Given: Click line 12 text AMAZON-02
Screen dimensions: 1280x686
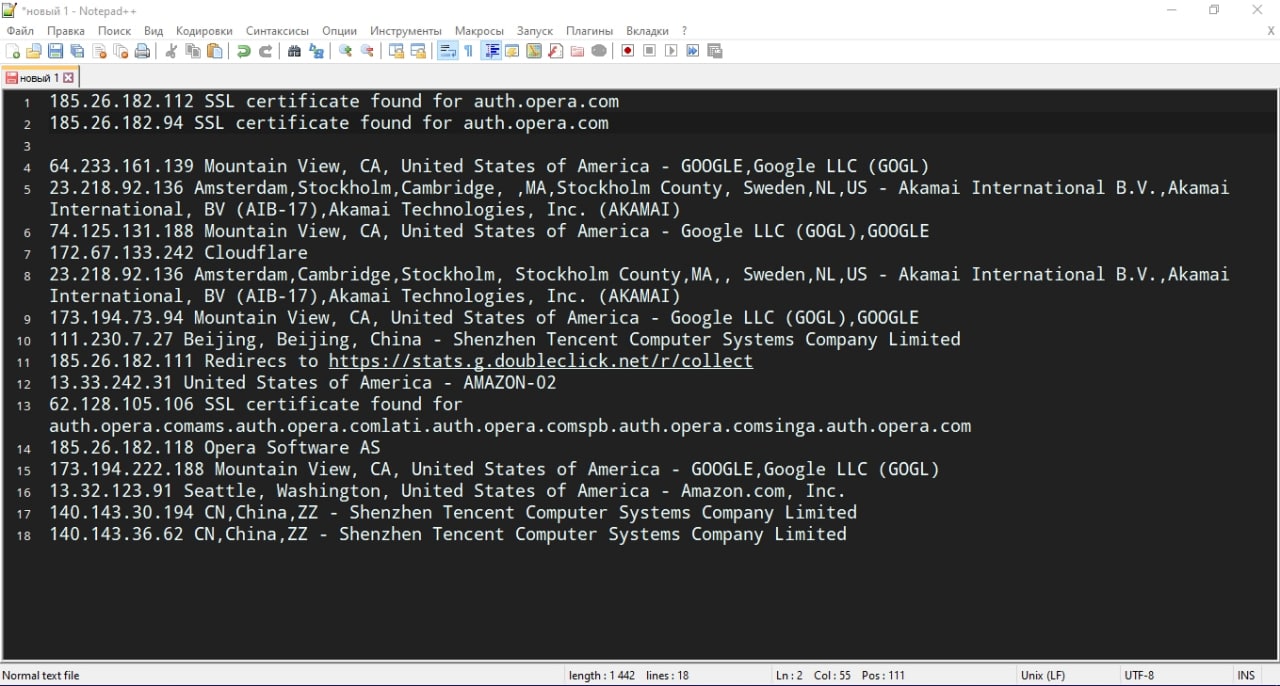Looking at the screenshot, I should coord(510,382).
